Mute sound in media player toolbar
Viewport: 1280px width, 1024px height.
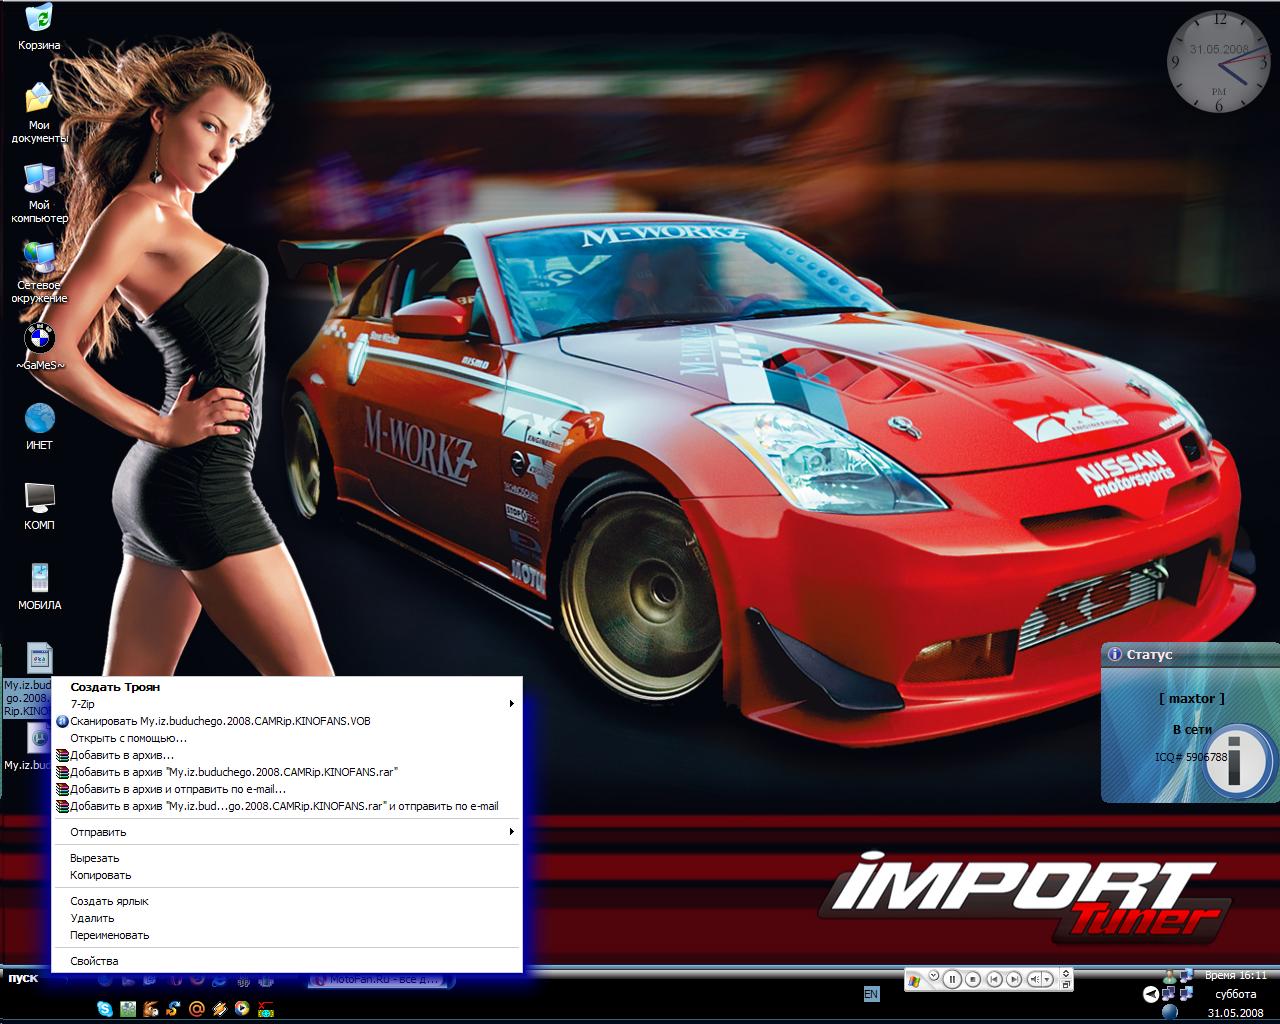pyautogui.click(x=1034, y=980)
